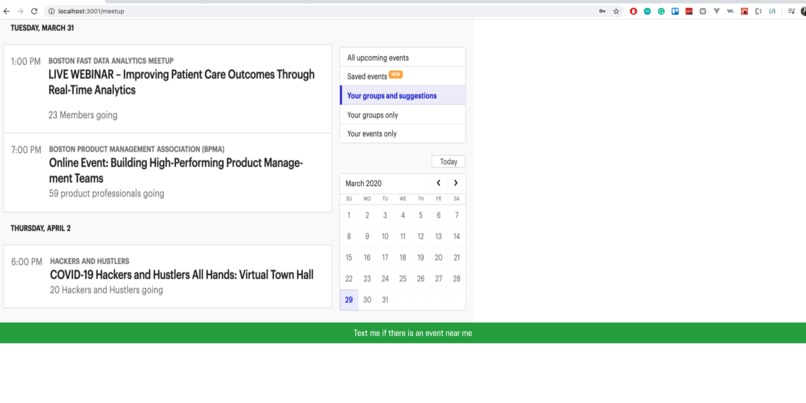Click the orange NEW badge on Saved events
The image size is (806, 403).
pos(396,75)
